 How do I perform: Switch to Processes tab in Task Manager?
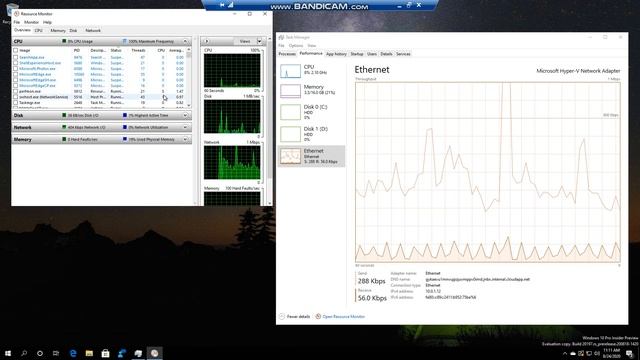(287, 54)
